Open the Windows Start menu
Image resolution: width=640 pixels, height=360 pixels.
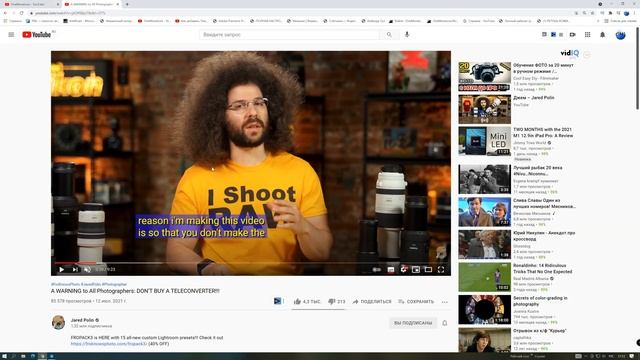(4, 356)
